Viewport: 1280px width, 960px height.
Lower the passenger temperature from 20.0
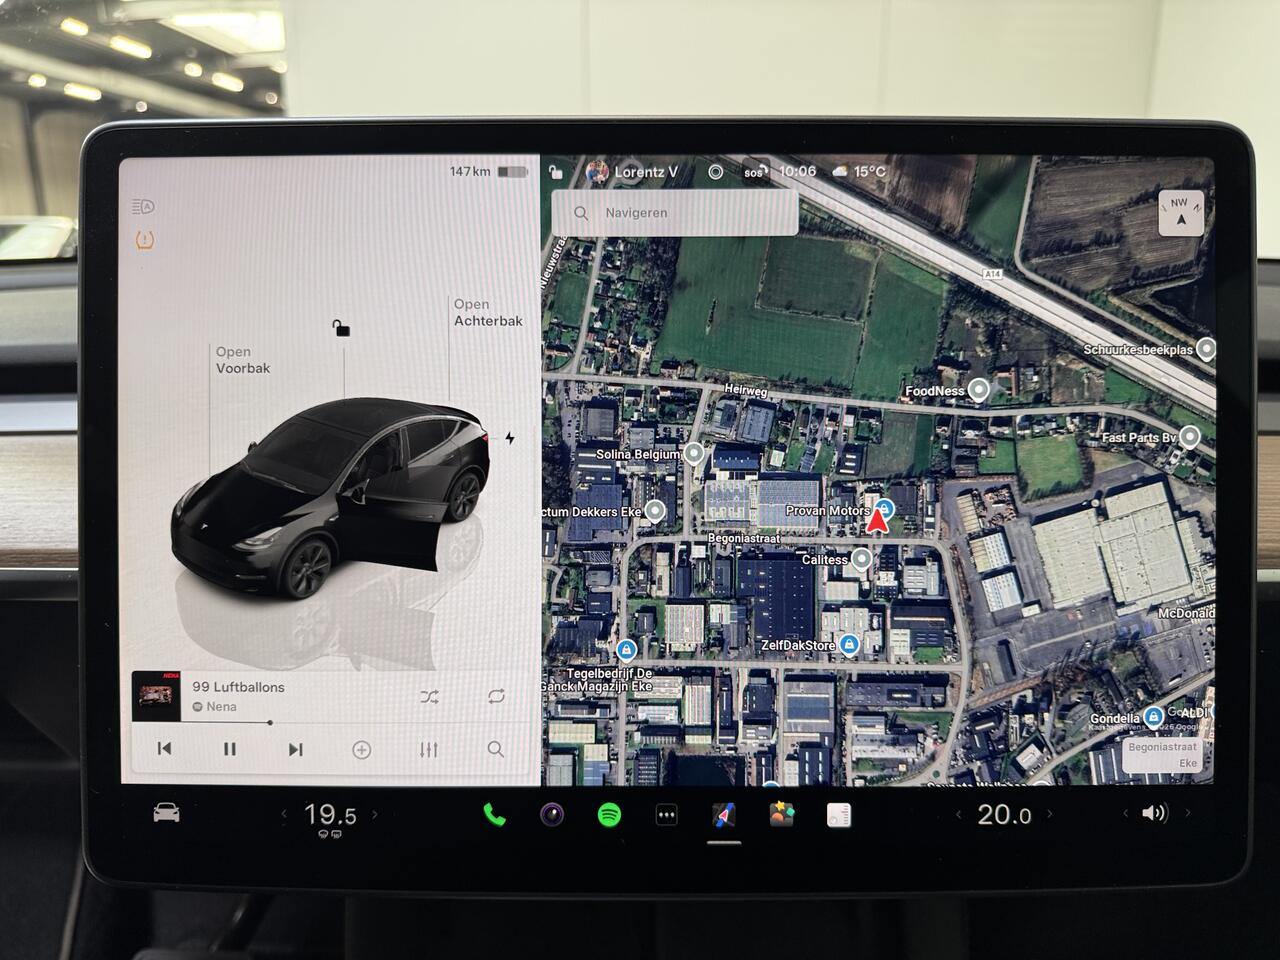[x=958, y=815]
